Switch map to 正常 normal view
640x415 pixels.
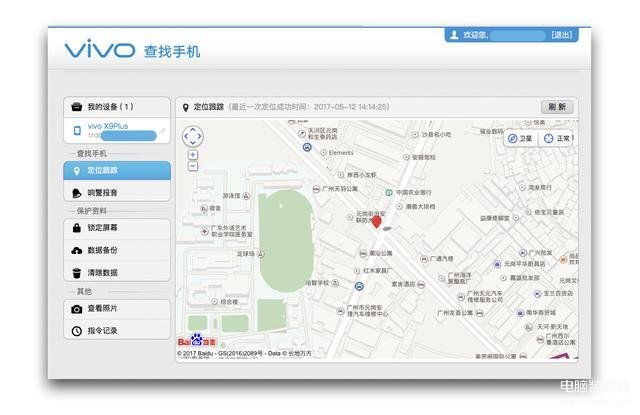click(557, 139)
